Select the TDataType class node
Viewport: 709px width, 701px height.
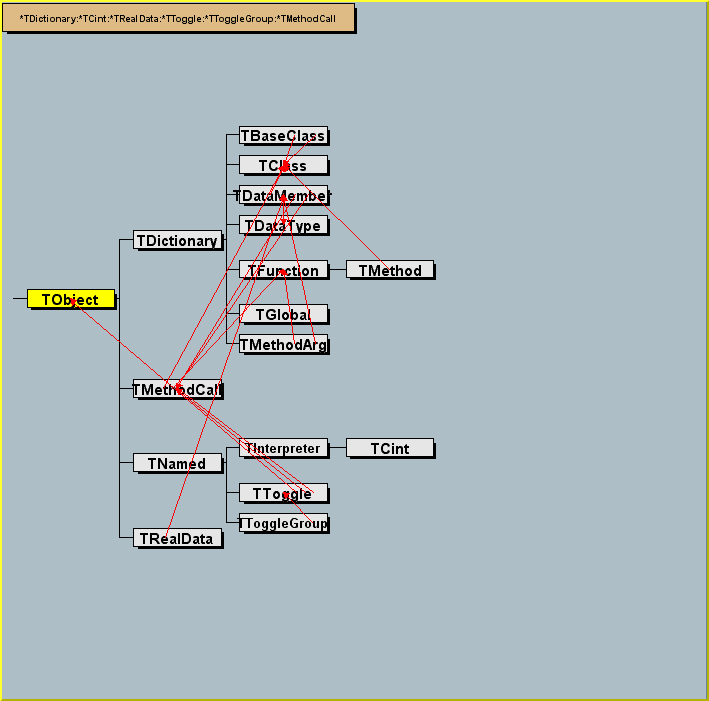coord(283,226)
